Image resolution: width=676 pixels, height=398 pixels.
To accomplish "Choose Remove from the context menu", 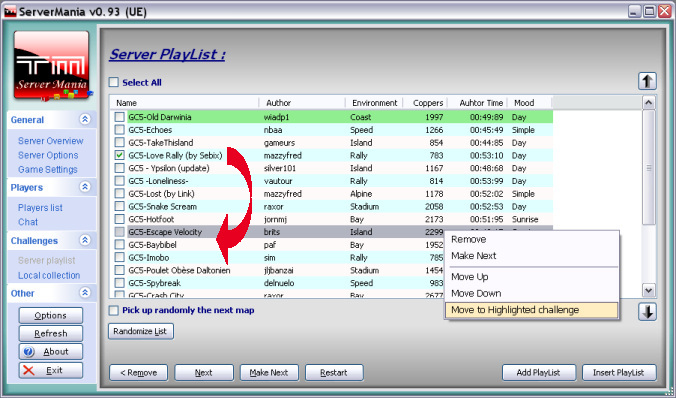I will 532,239.
